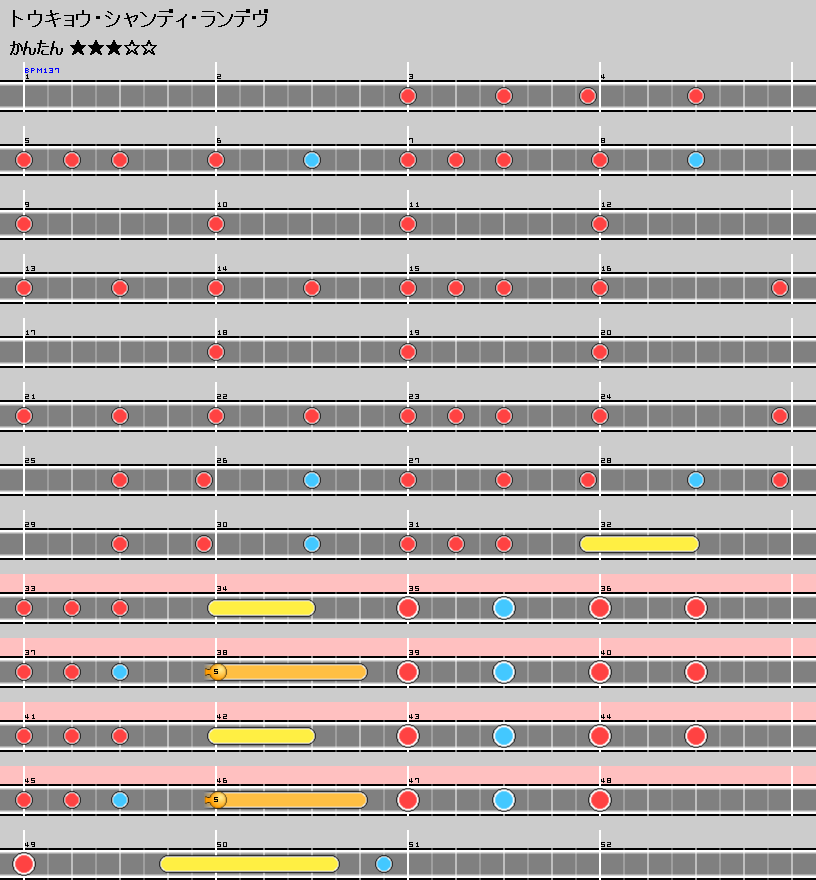Select the blue note in measure 6
Viewport: 816px width, 880px height.
click(x=312, y=160)
